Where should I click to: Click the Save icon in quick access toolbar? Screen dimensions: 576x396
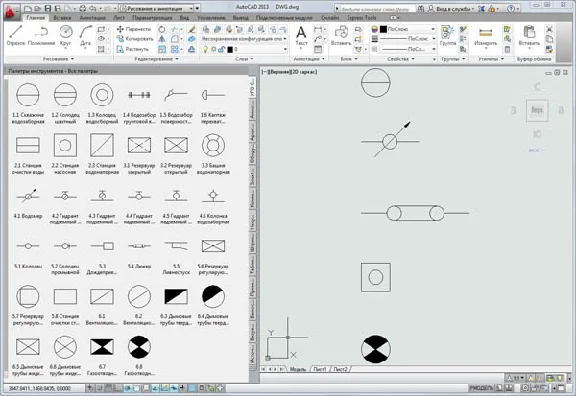(48, 8)
